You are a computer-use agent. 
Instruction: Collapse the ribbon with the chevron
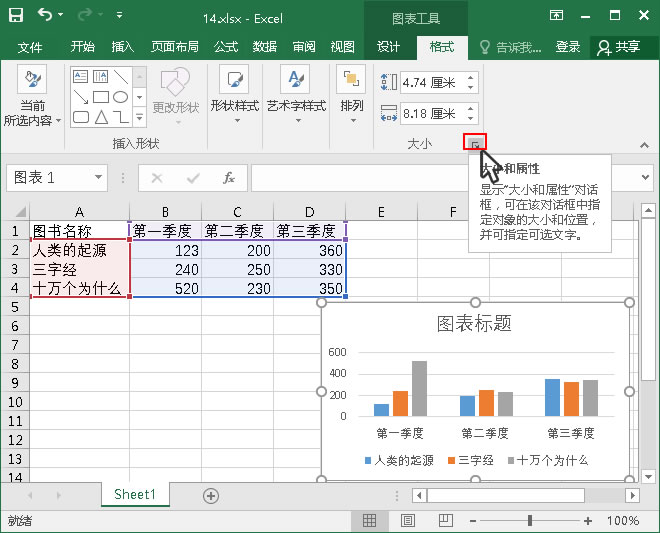[x=644, y=145]
